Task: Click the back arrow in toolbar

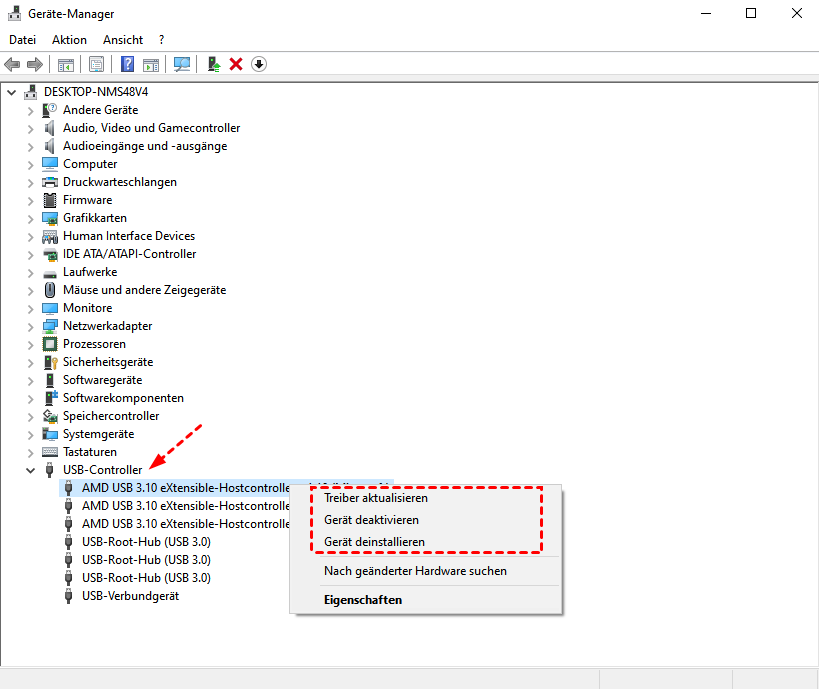Action: coord(13,64)
